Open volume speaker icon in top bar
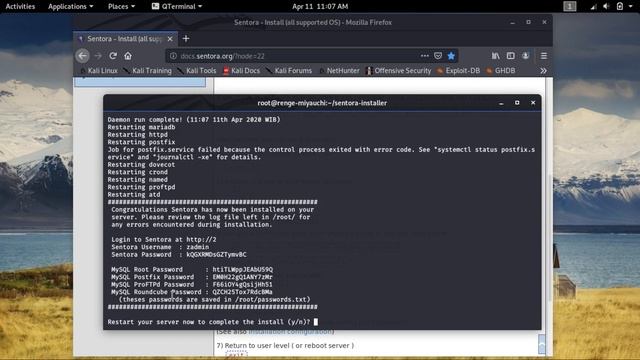The image size is (640, 360). click(x=606, y=6)
